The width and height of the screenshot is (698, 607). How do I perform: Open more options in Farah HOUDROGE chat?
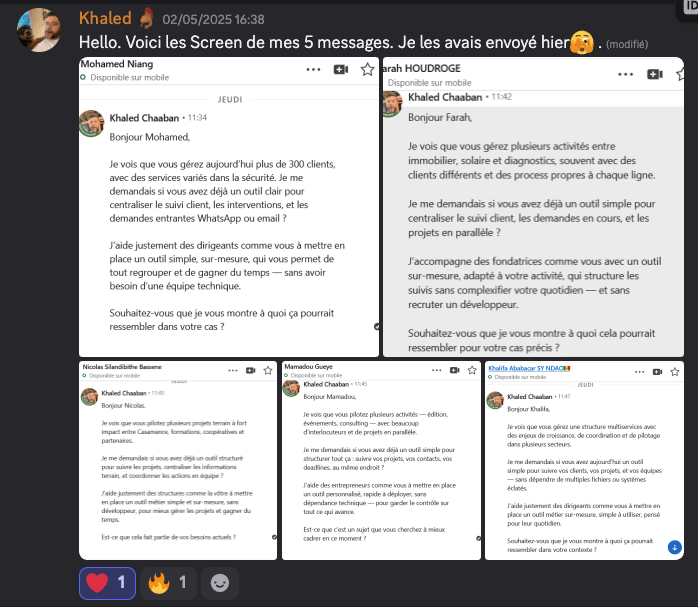(625, 74)
